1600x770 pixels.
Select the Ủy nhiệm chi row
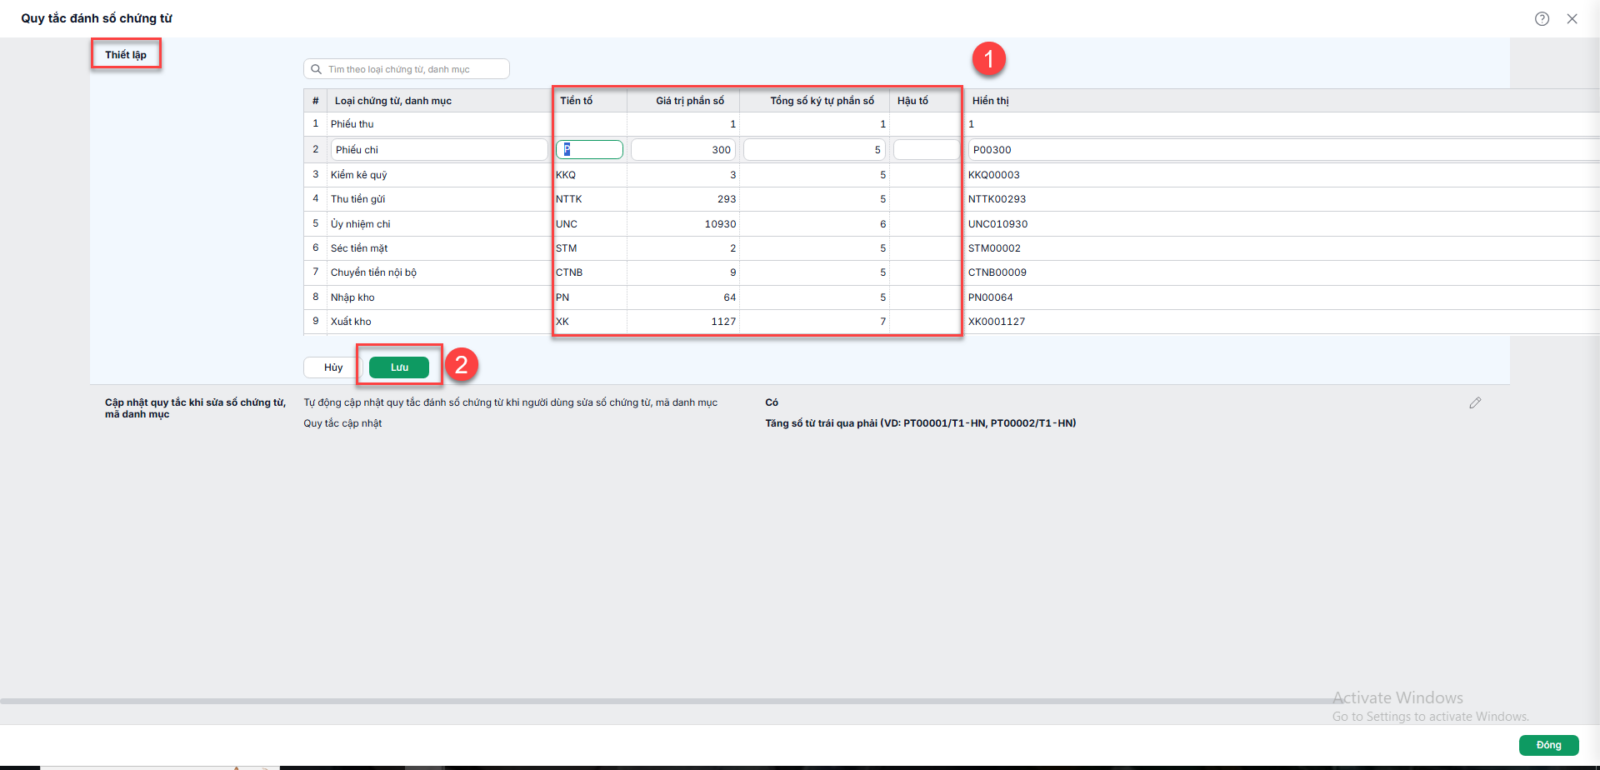pyautogui.click(x=952, y=224)
